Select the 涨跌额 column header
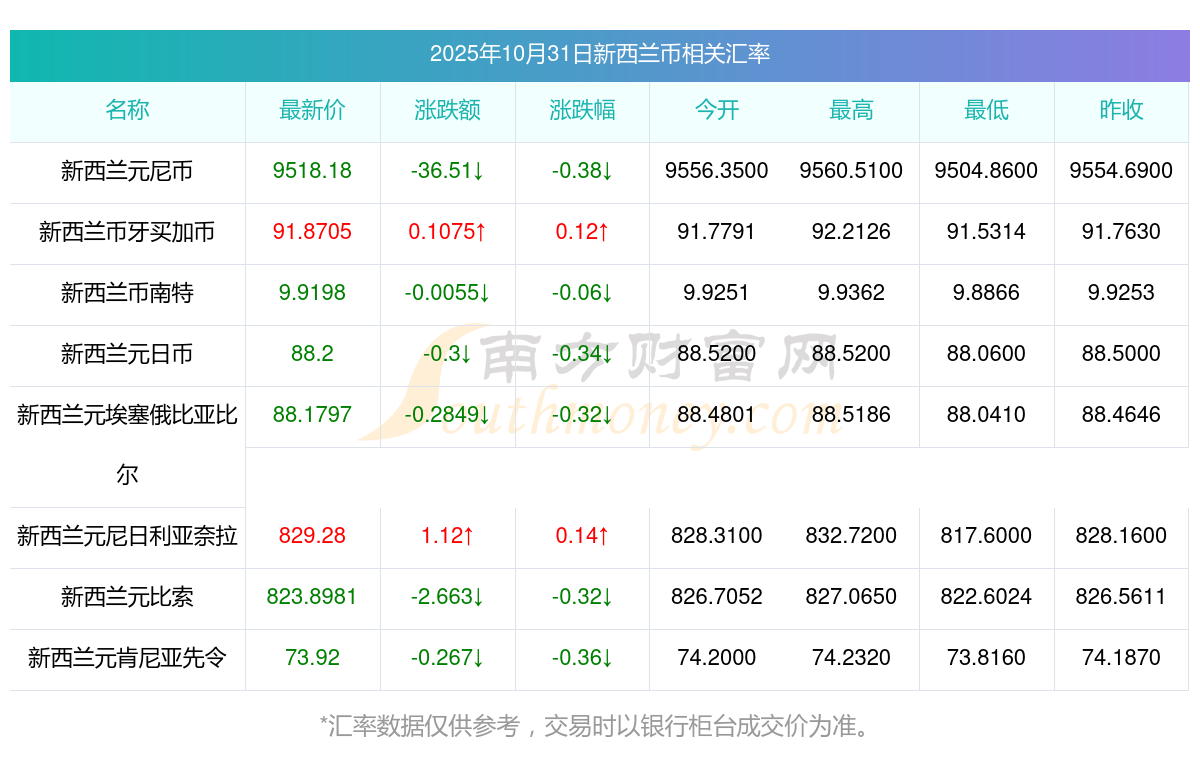The image size is (1200, 757). click(447, 110)
